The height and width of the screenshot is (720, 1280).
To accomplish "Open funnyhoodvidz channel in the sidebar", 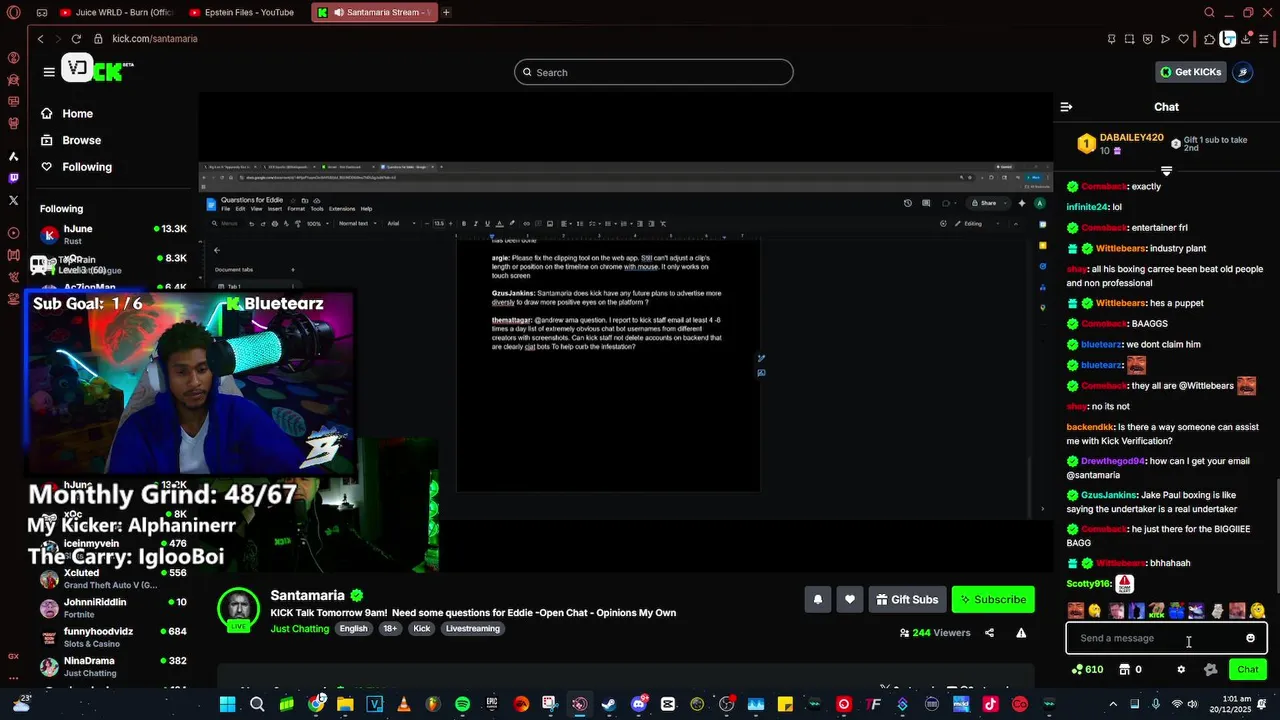I will click(x=113, y=637).
